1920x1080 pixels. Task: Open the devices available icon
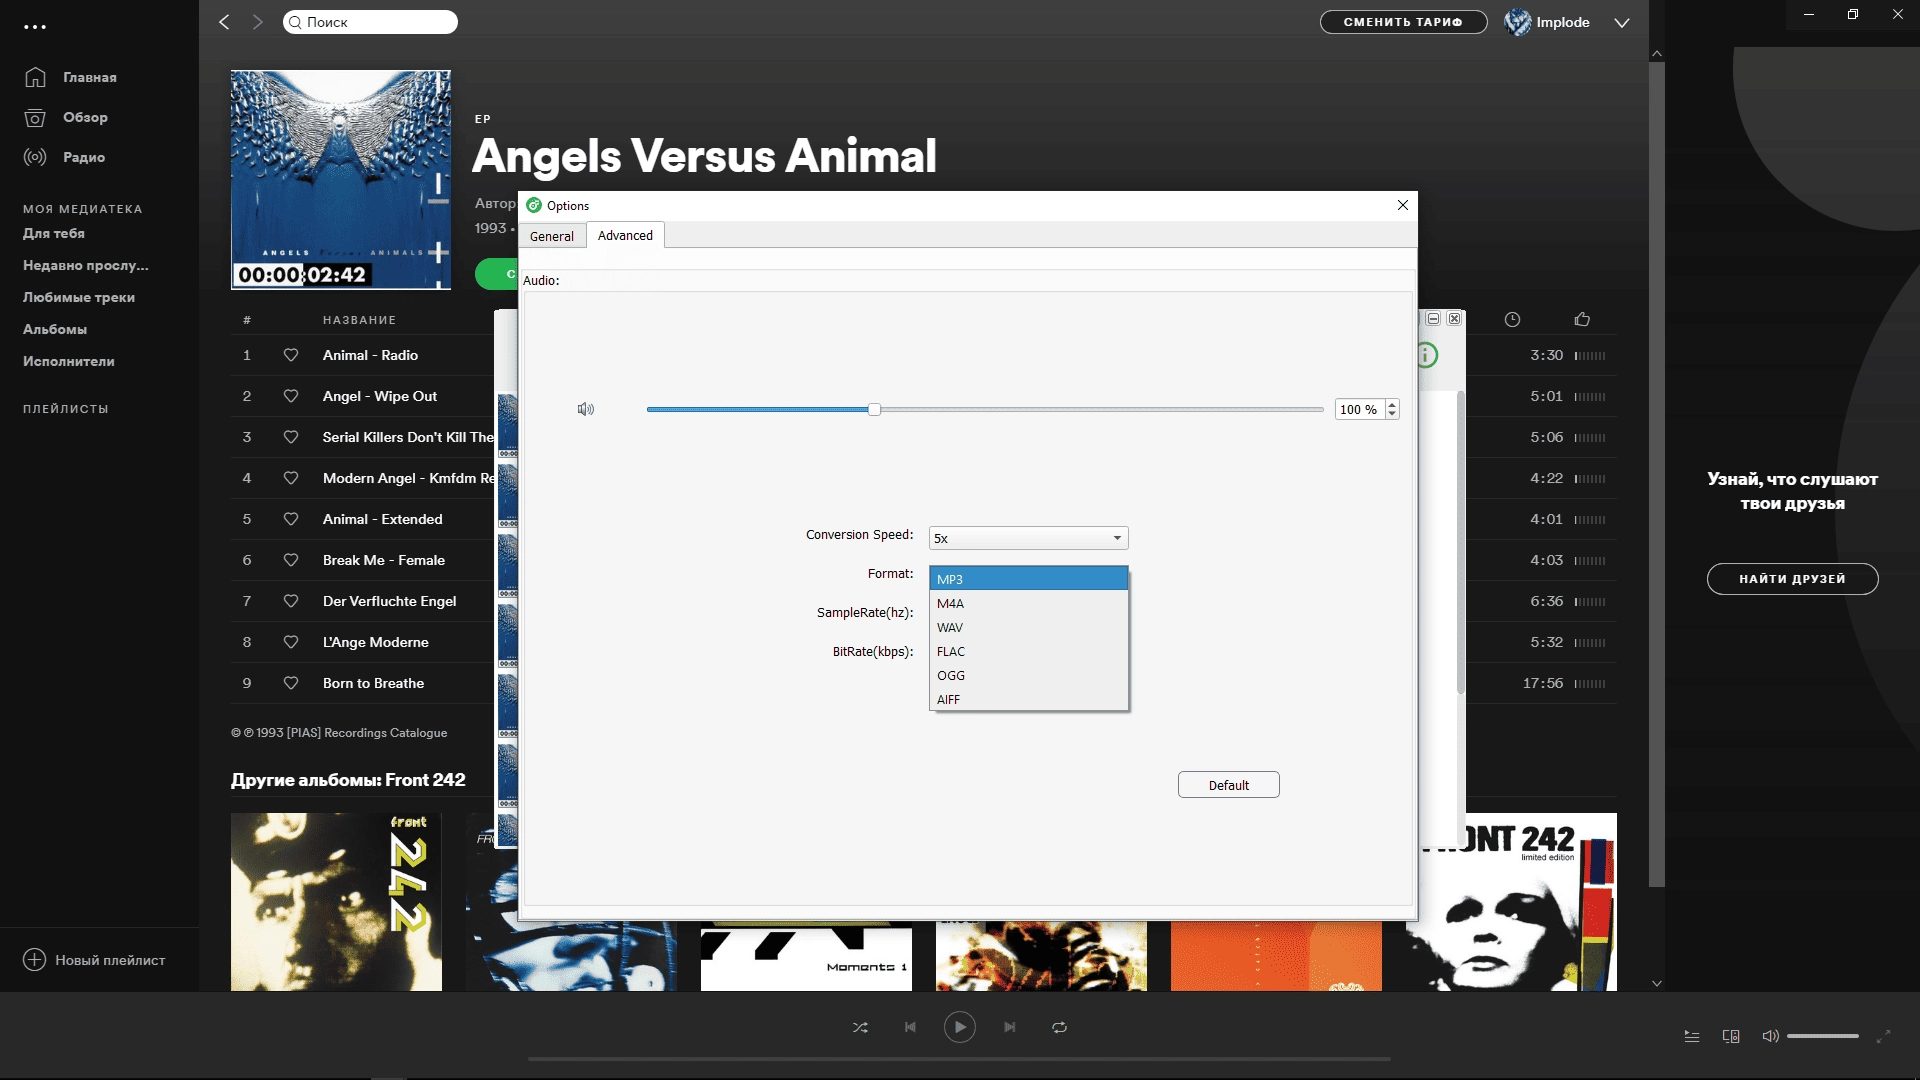(x=1731, y=1036)
